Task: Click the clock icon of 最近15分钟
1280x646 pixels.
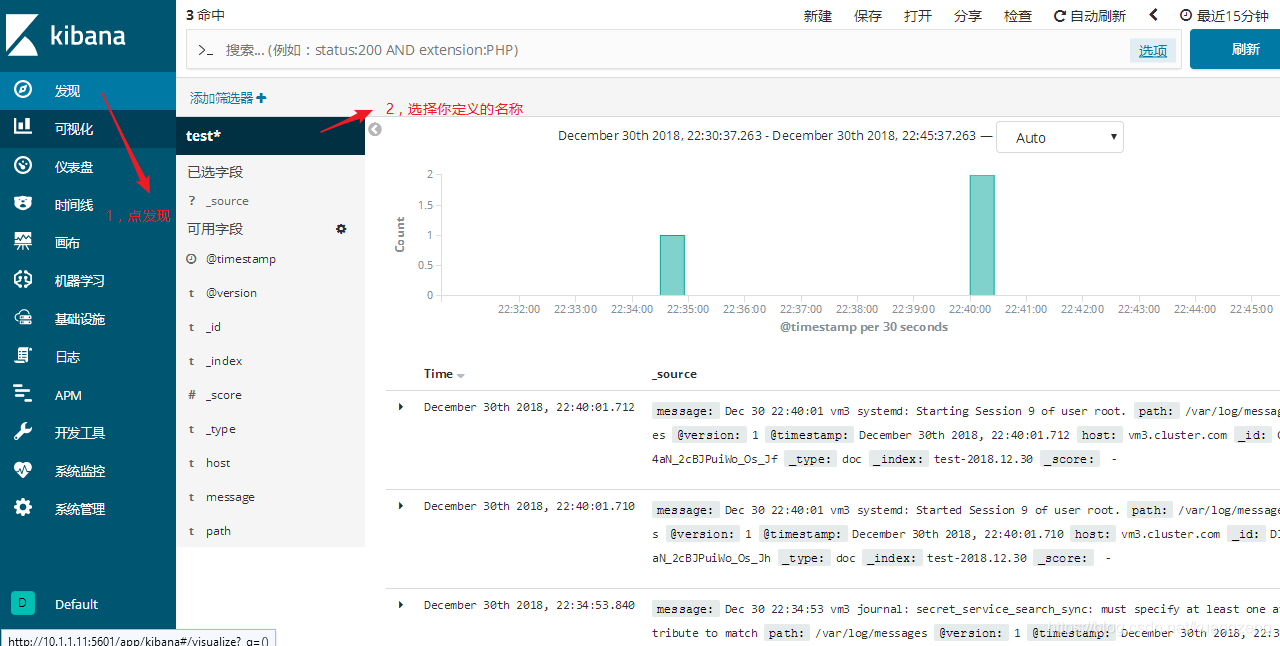Action: point(1186,16)
